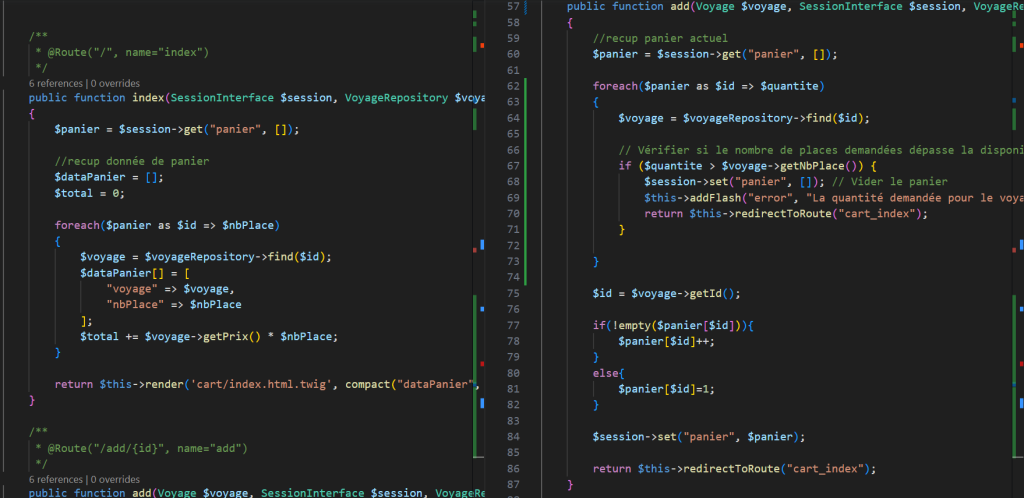
Task: Place cursor on $dataPanier = [] declaration
Action: click(x=109, y=178)
